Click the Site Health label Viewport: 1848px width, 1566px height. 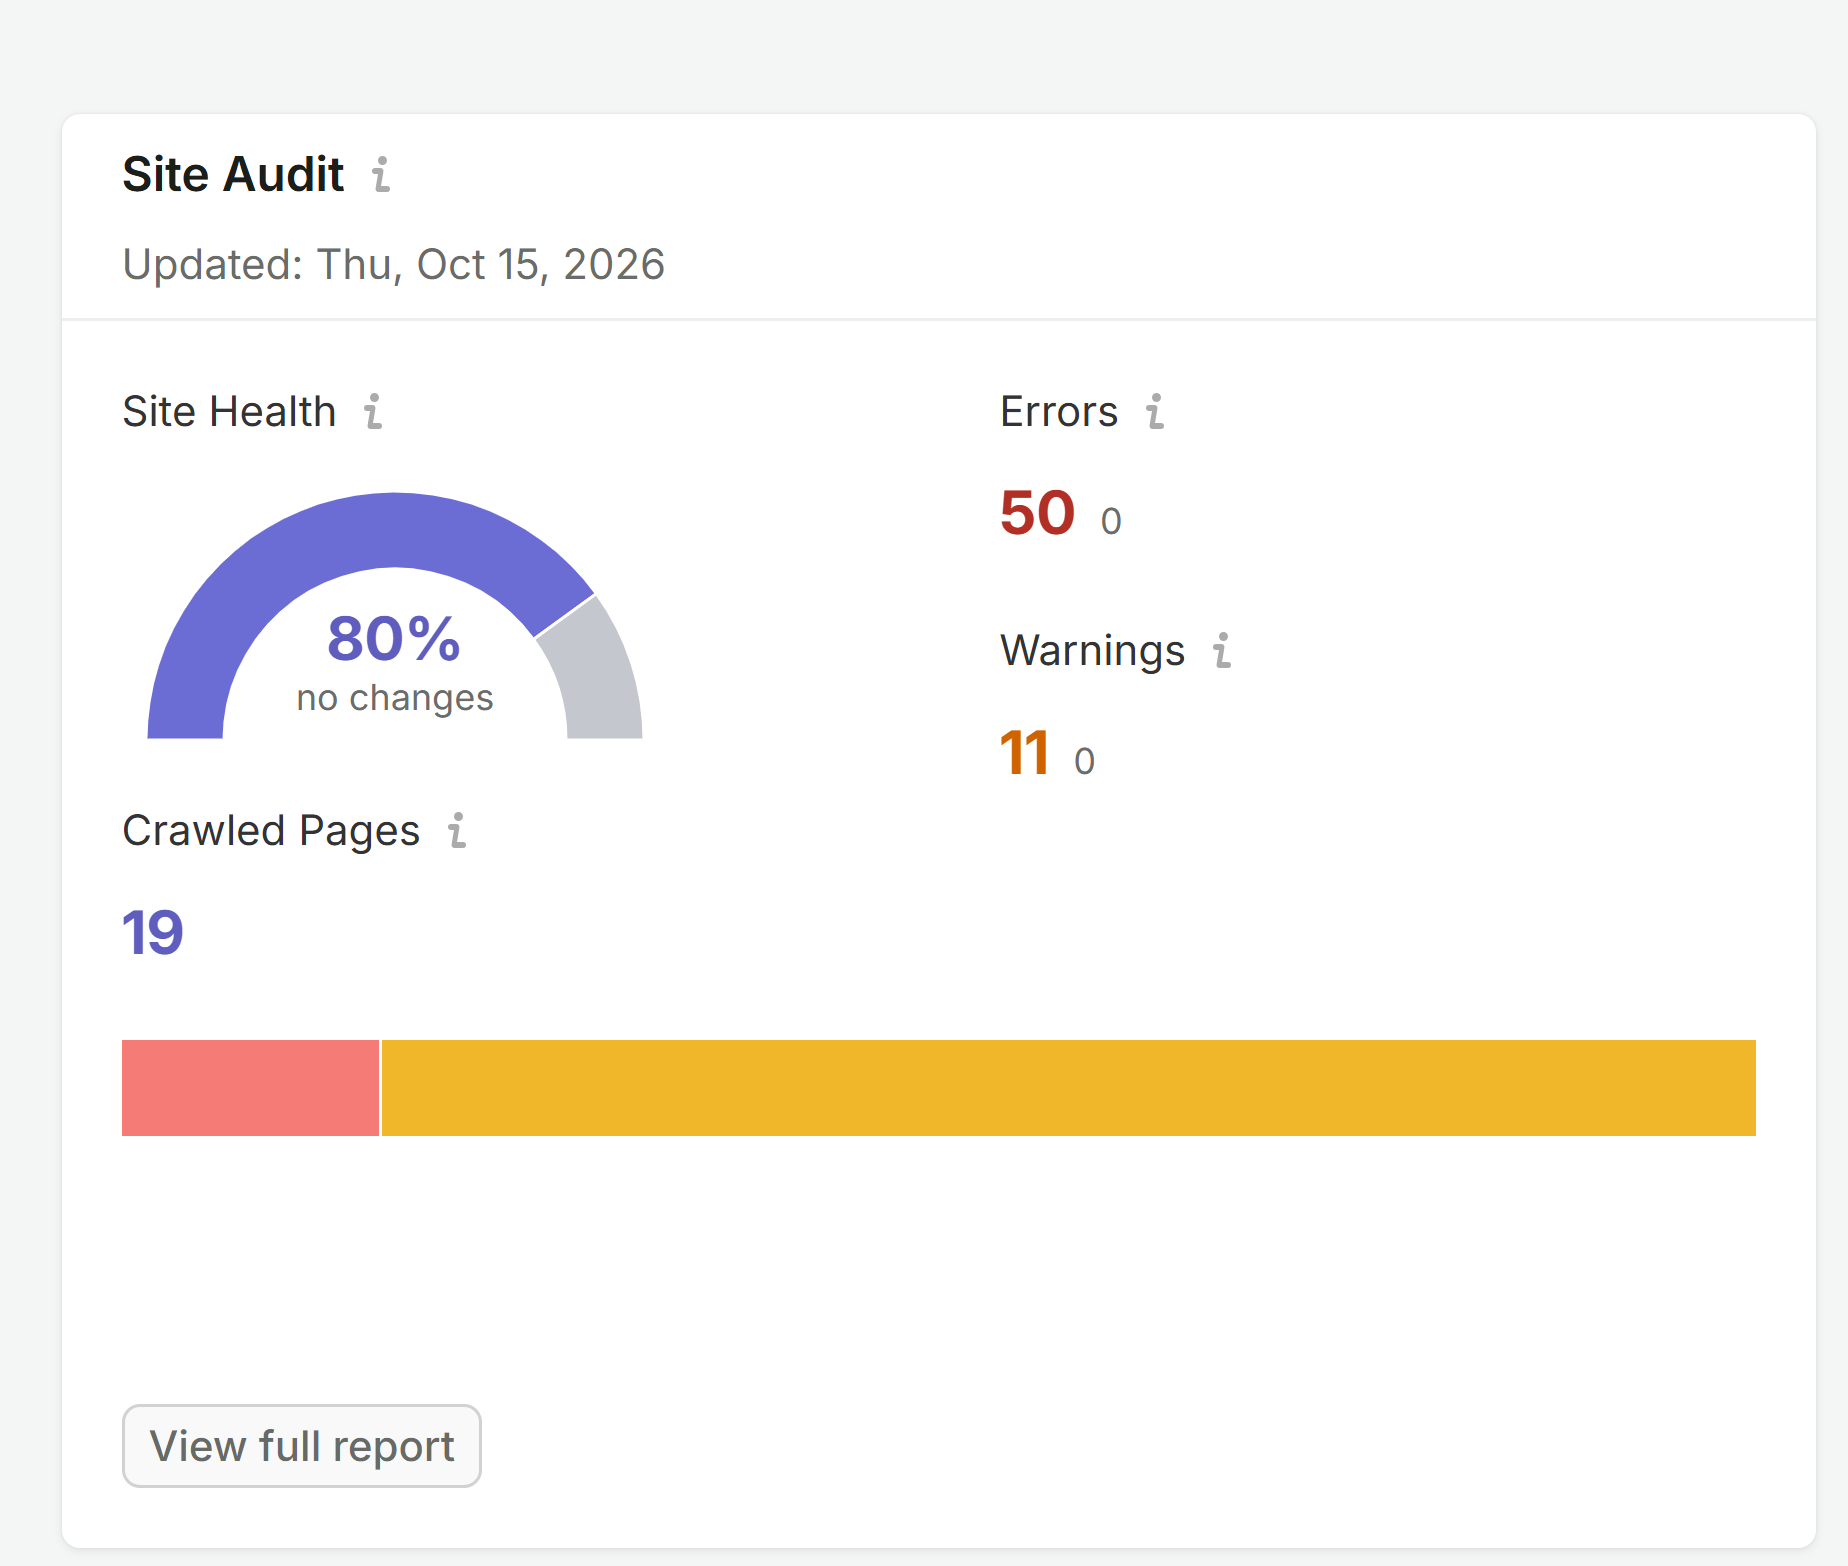click(x=229, y=411)
